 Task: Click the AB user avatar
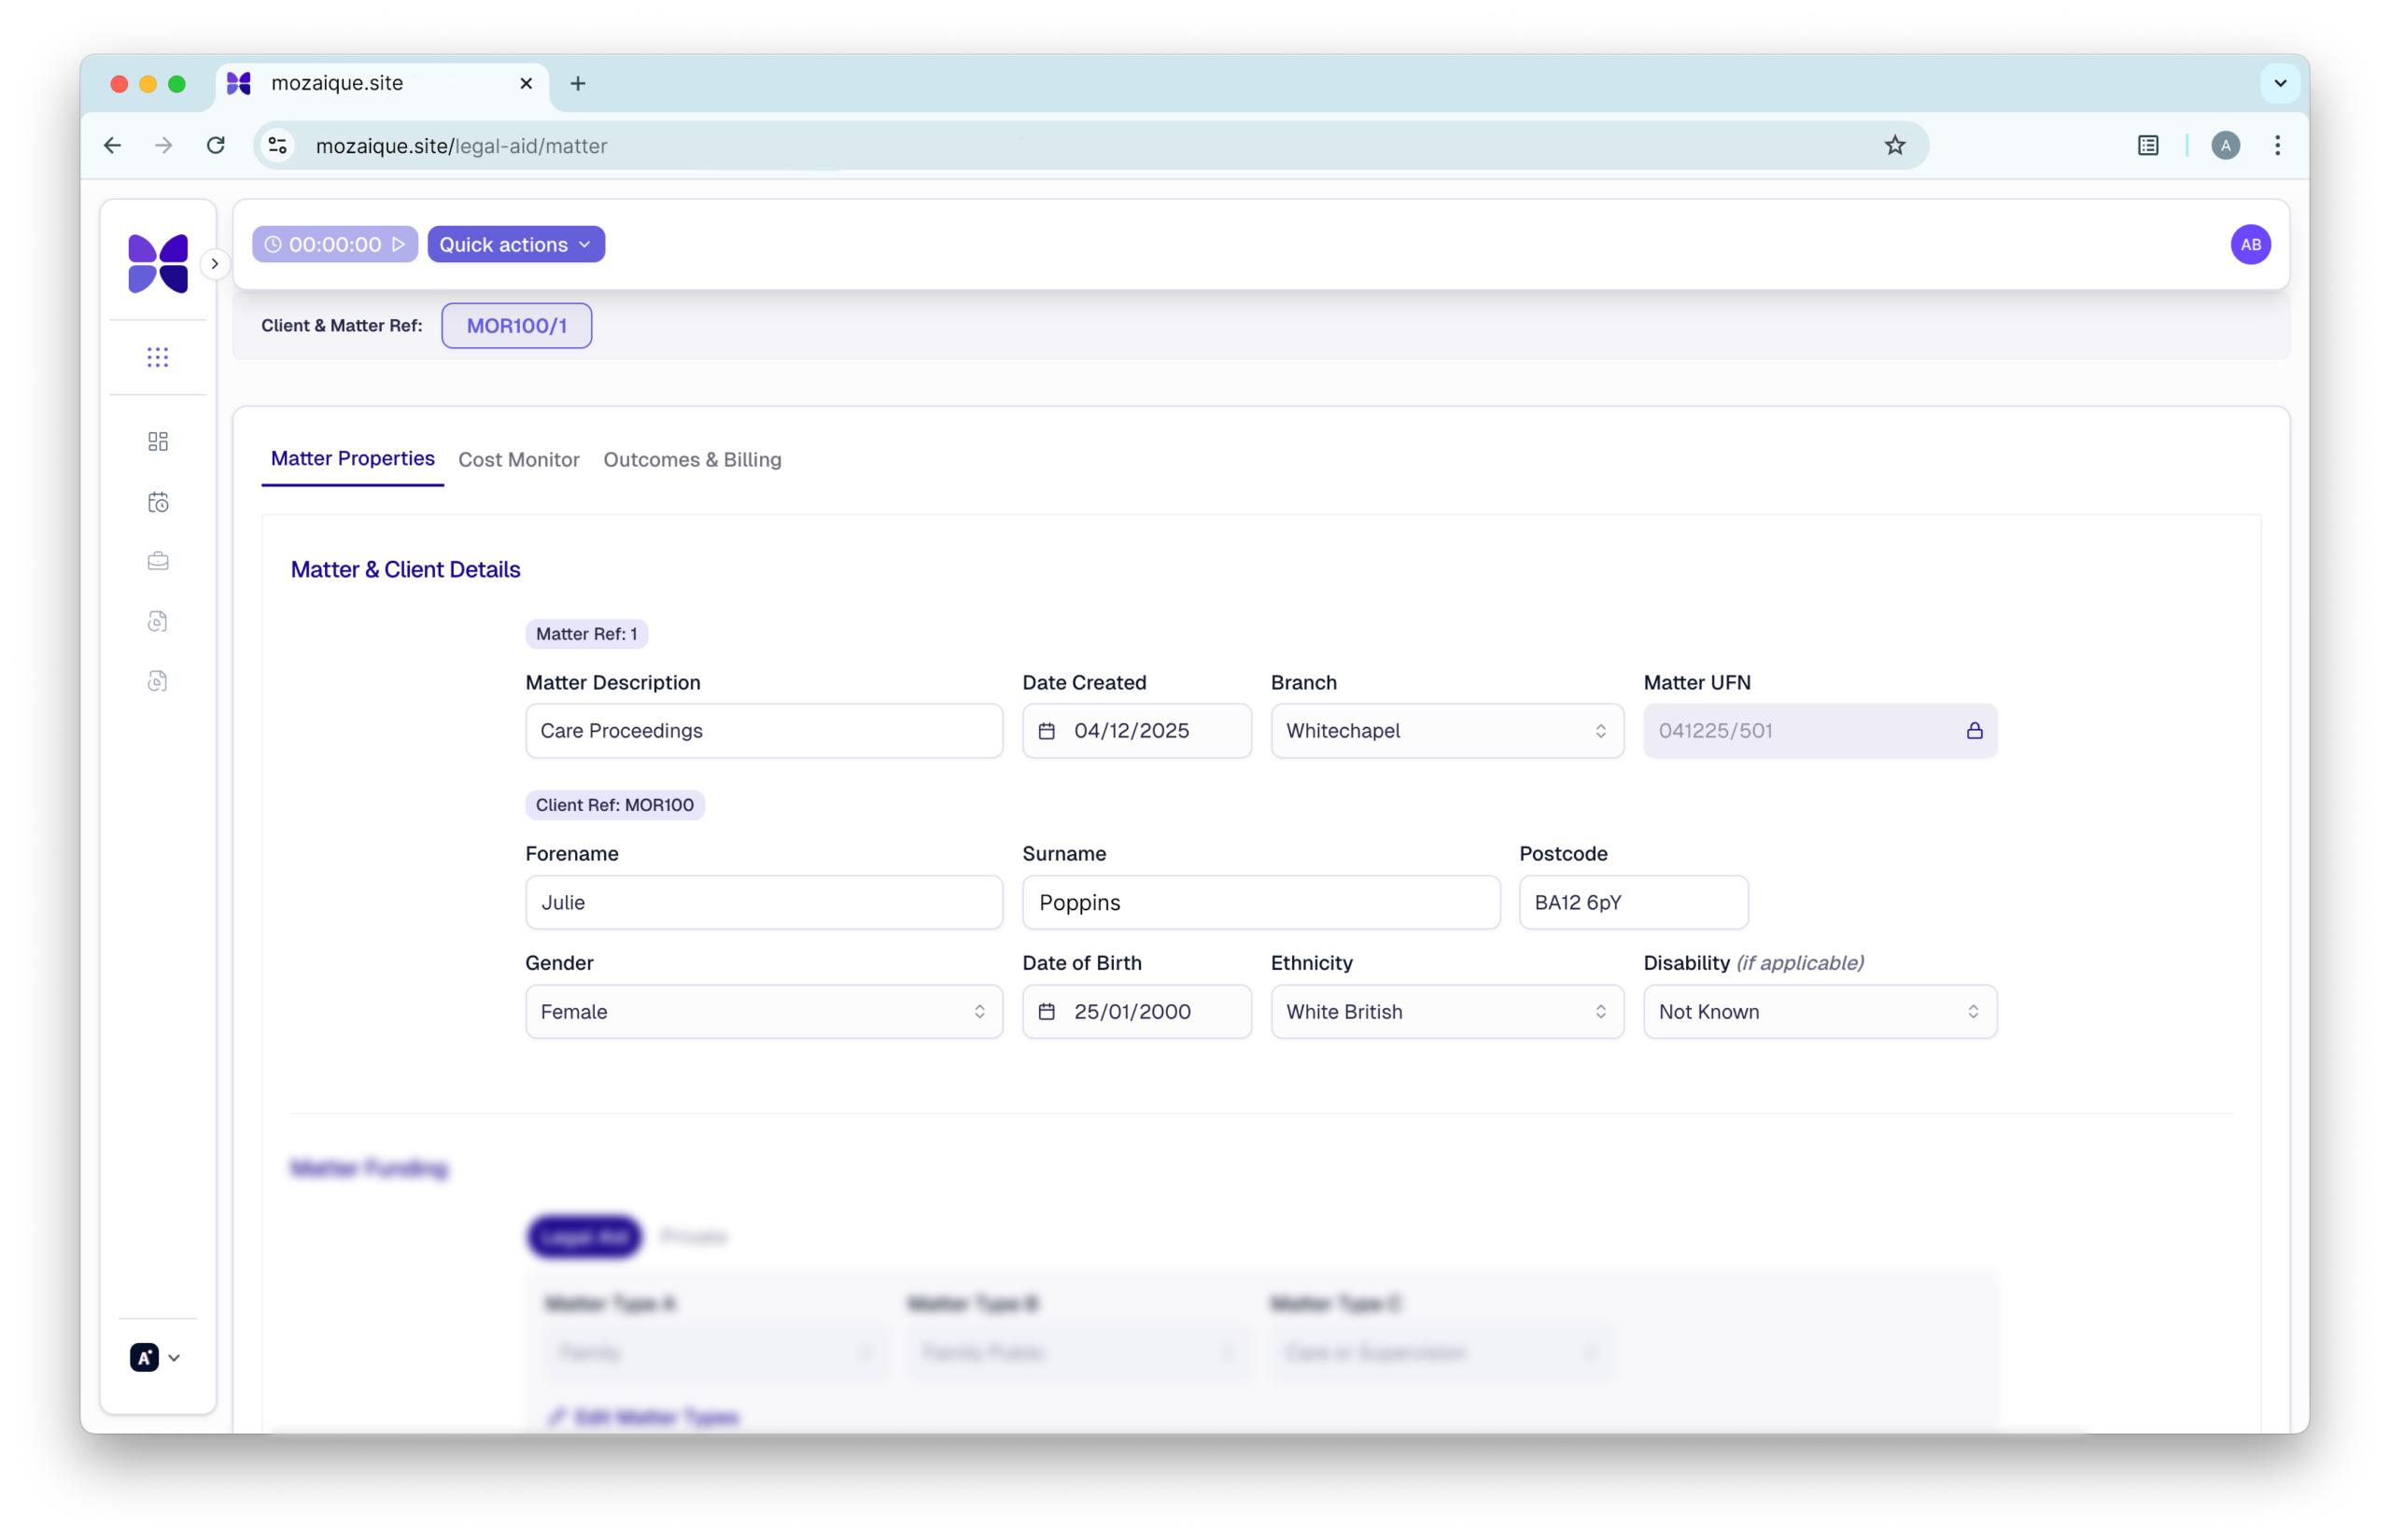tap(2250, 245)
